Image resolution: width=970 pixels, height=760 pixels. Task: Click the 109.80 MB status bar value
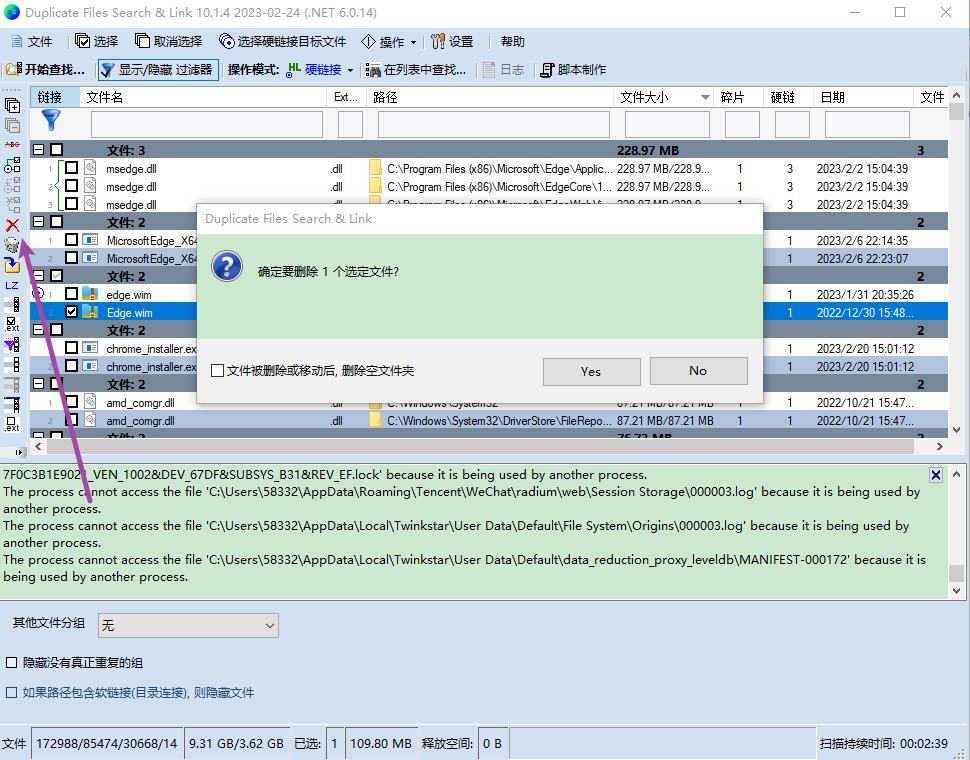click(380, 743)
